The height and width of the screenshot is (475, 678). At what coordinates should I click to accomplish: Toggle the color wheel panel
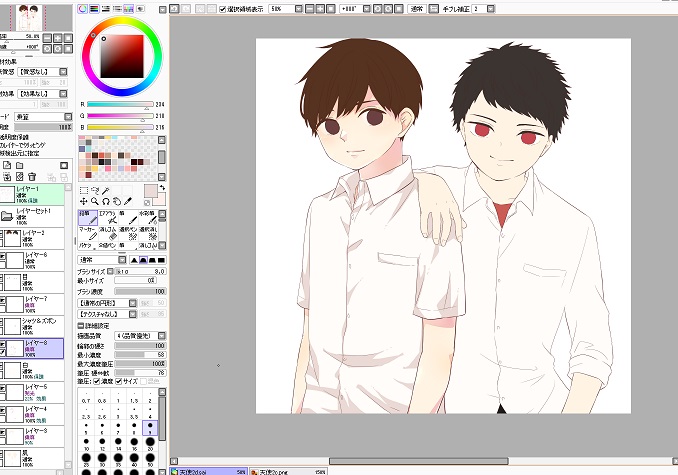83,9
